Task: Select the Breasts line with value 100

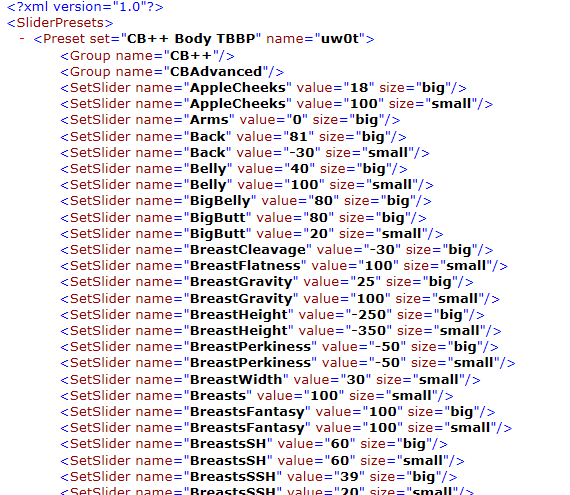Action: pyautogui.click(x=257, y=396)
